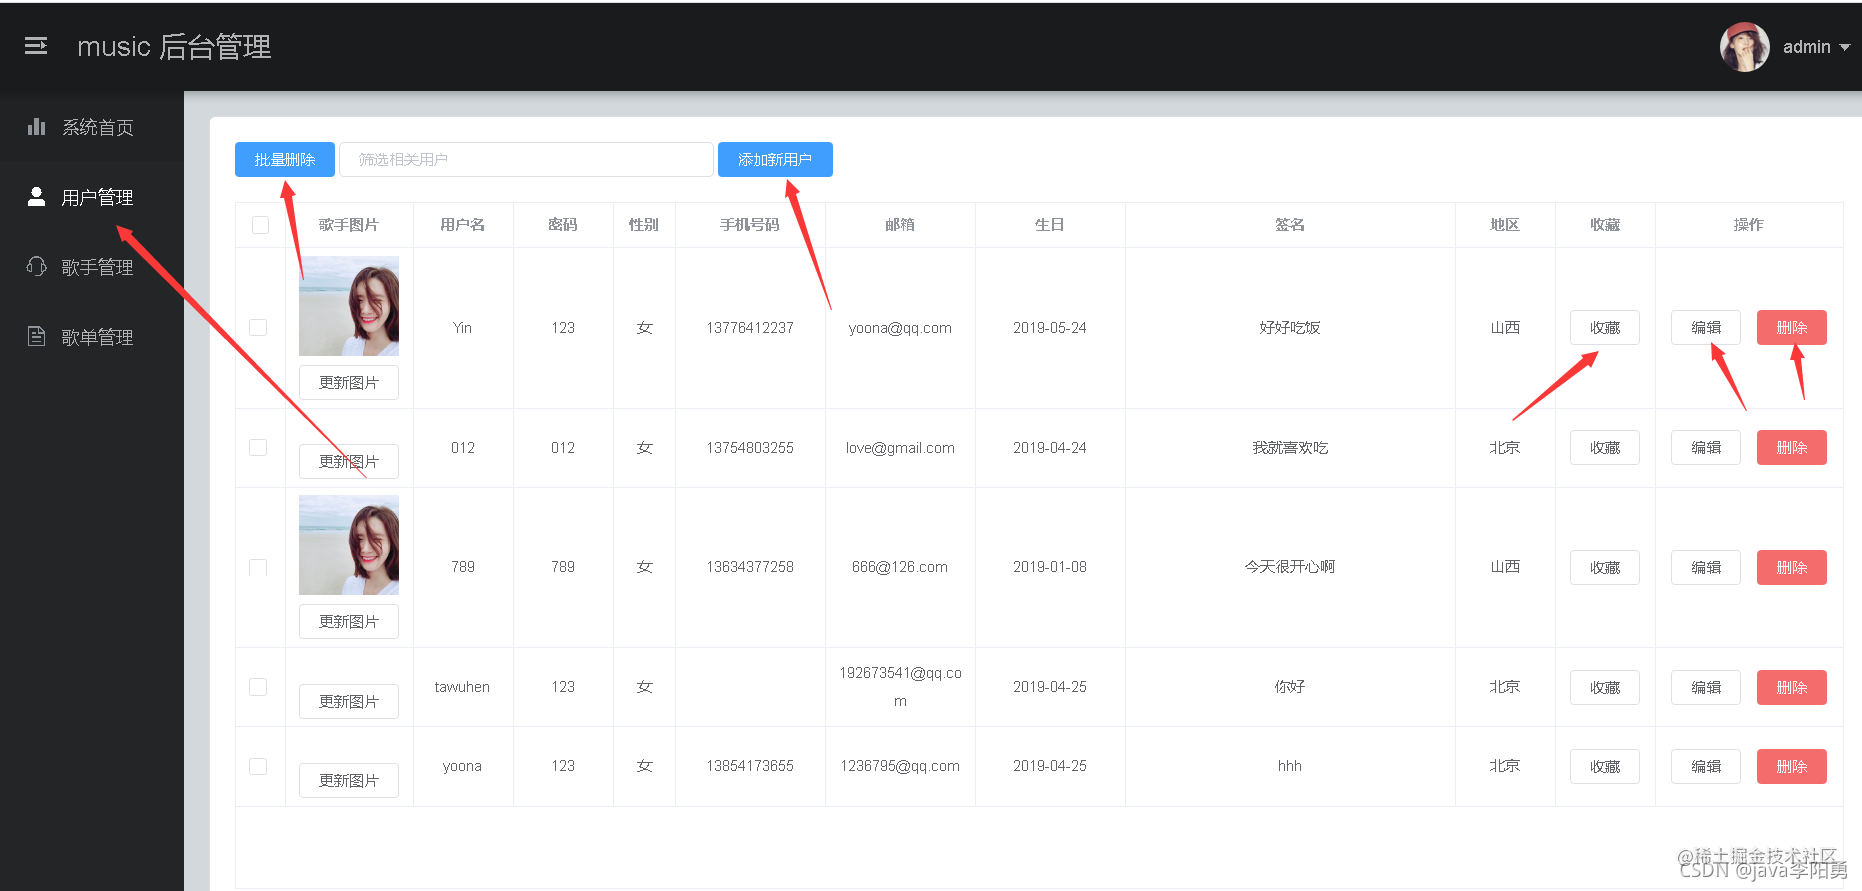Click 更新图片 for user Yin
1862x891 pixels.
pos(349,383)
